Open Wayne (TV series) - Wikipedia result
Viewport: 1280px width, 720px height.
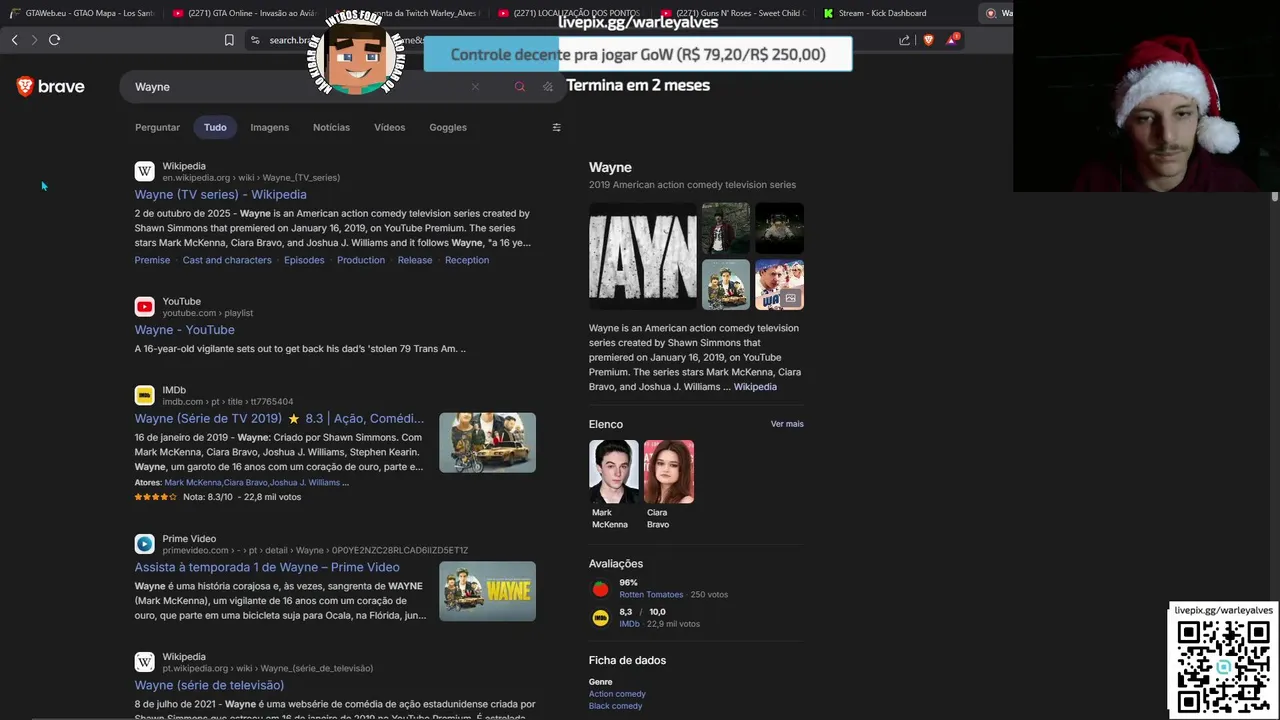221,194
